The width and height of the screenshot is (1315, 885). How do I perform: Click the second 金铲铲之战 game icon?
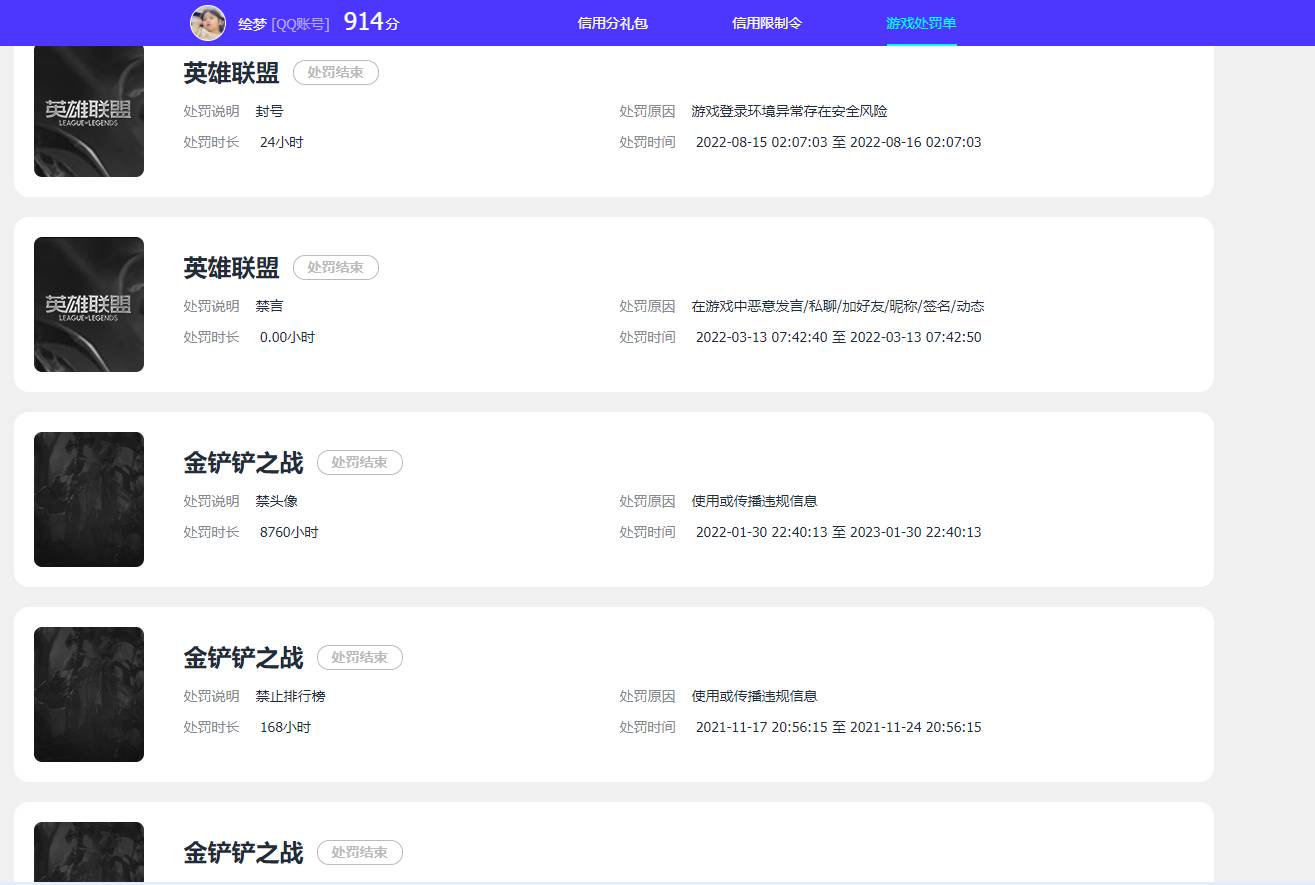pos(88,693)
